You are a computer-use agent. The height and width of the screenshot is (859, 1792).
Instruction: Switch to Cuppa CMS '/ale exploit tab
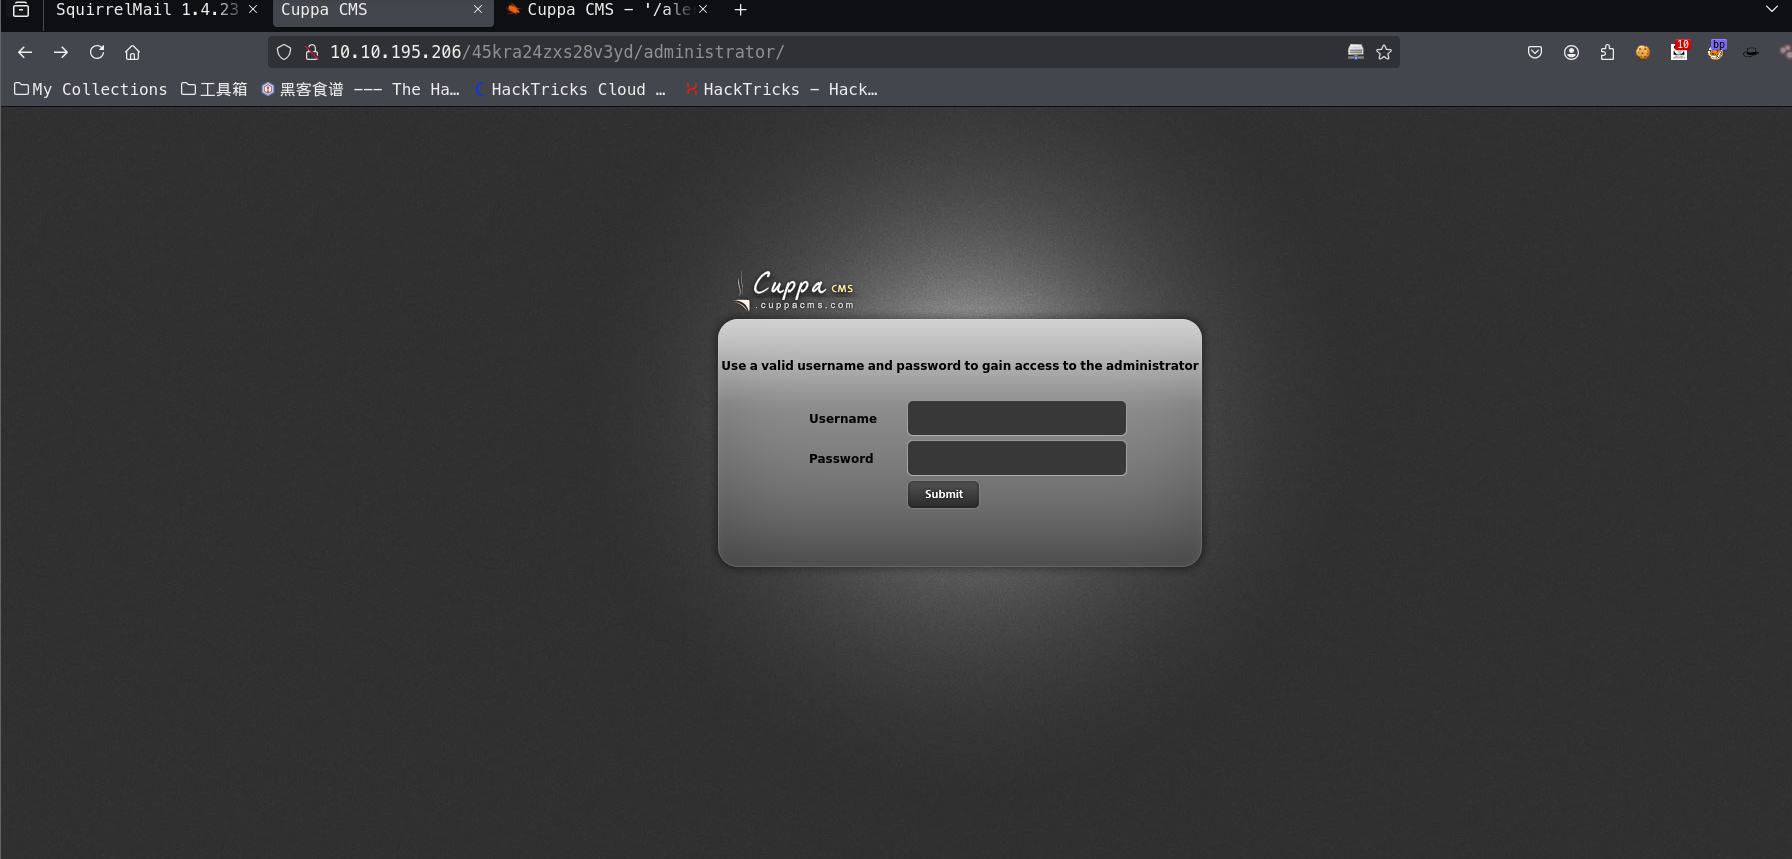(608, 10)
